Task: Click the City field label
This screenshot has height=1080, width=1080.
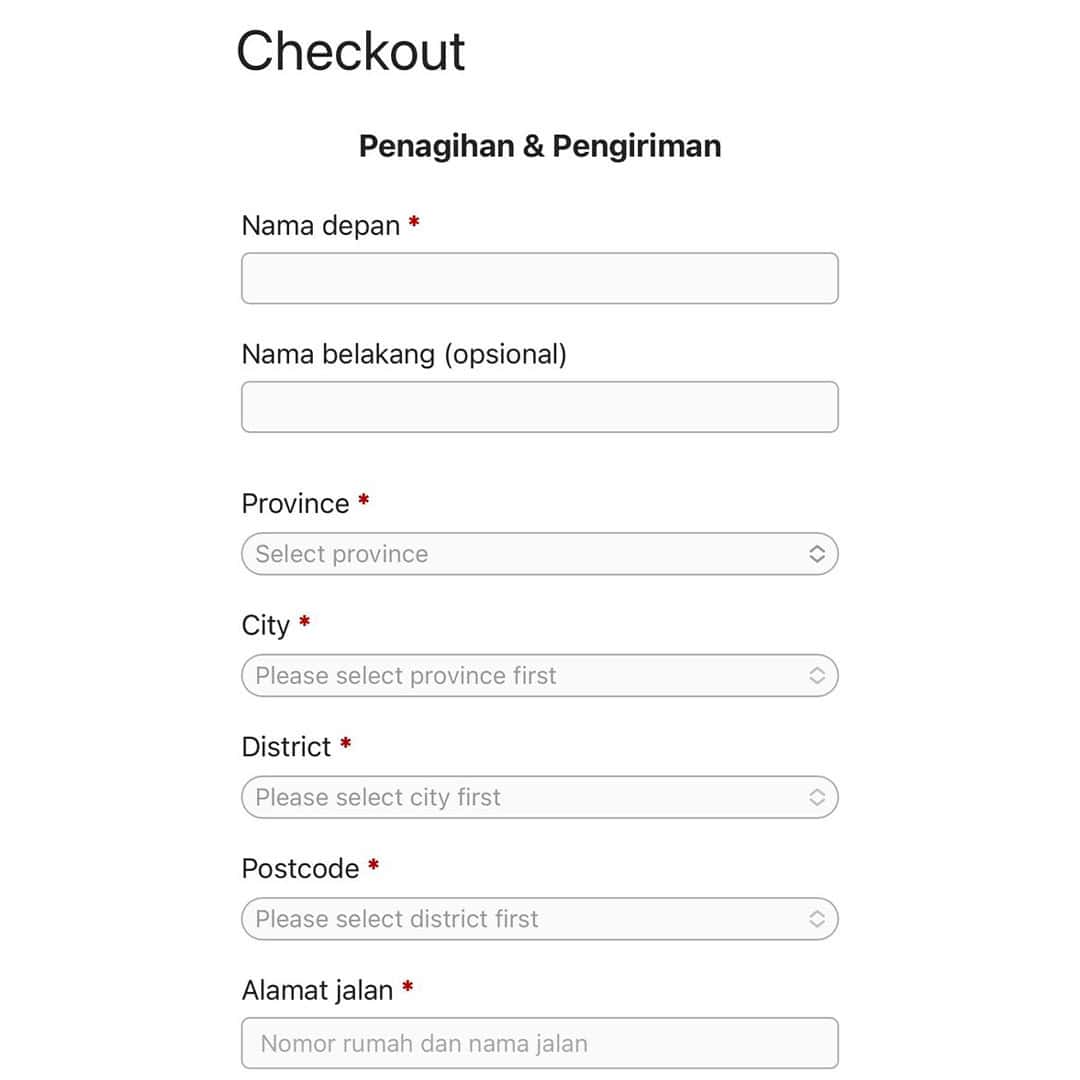Action: (x=265, y=625)
